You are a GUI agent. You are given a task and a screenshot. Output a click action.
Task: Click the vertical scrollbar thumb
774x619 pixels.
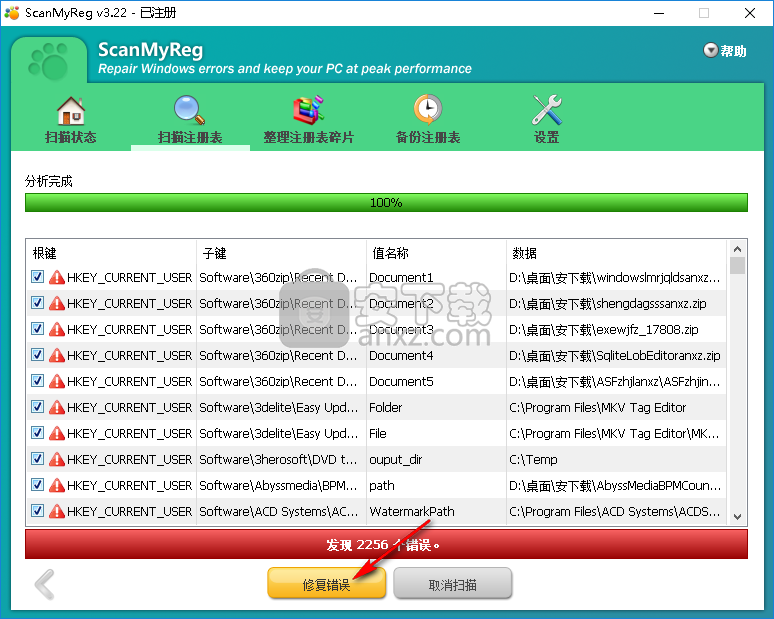tap(737, 266)
